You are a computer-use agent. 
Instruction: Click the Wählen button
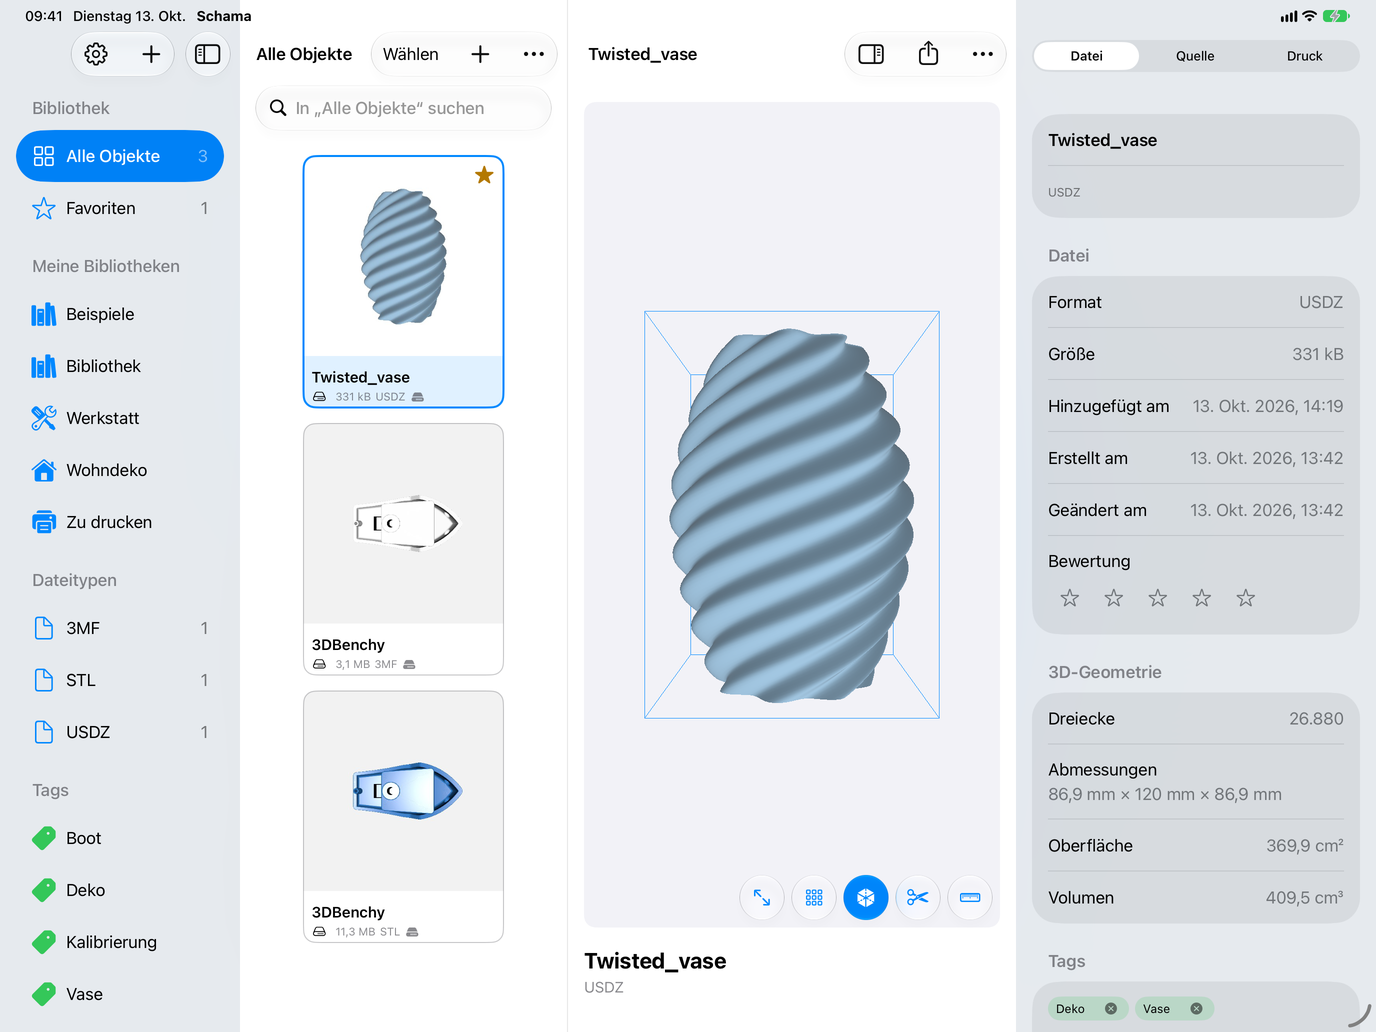click(x=411, y=54)
